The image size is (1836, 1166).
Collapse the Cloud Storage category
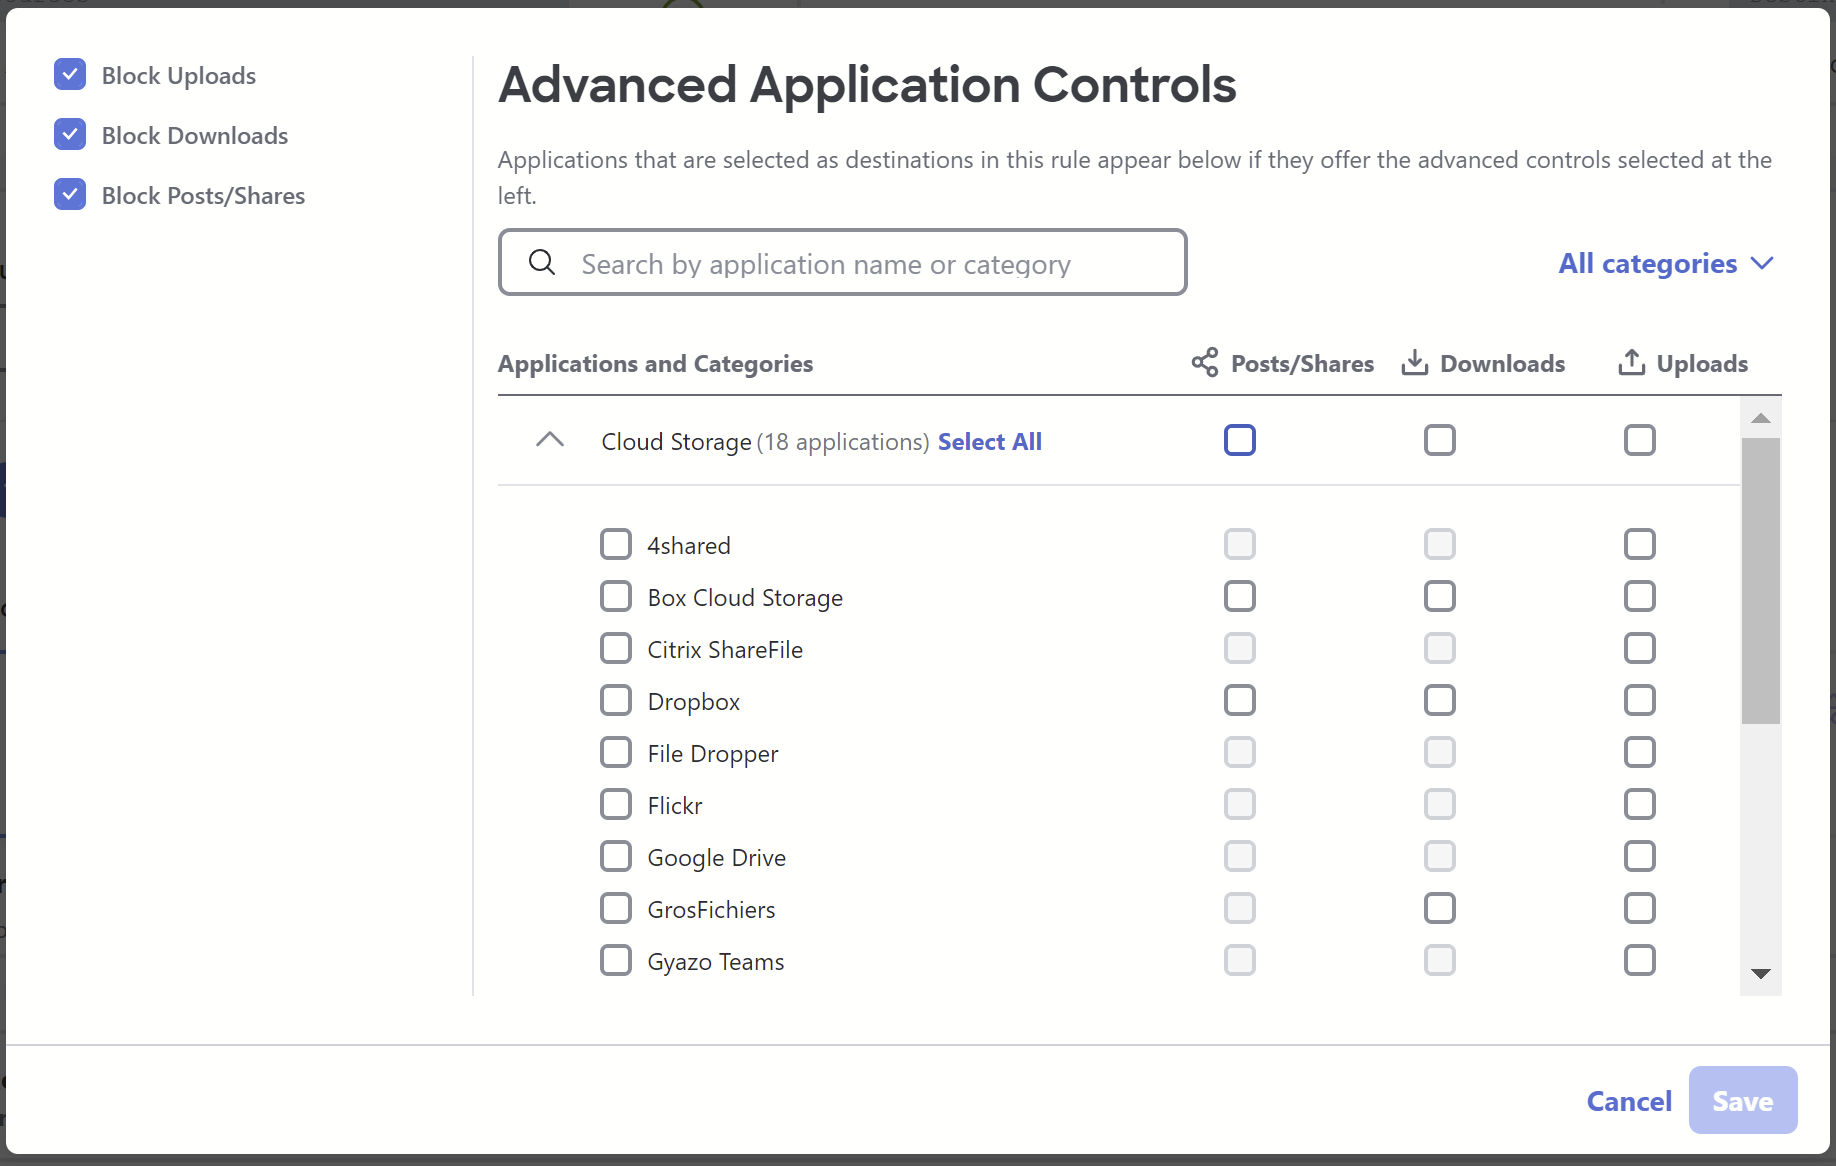(550, 440)
